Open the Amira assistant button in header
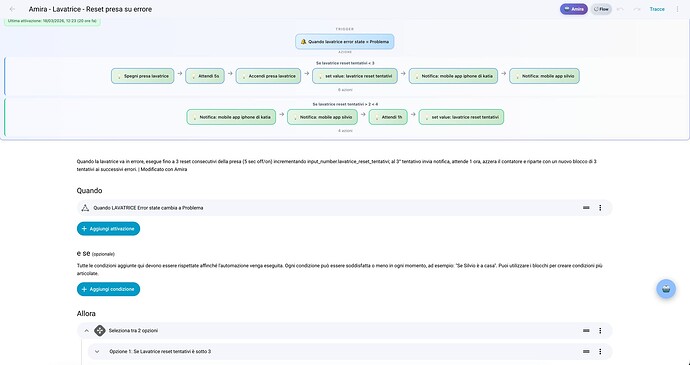Viewport: 690px width, 365px height. coord(573,9)
